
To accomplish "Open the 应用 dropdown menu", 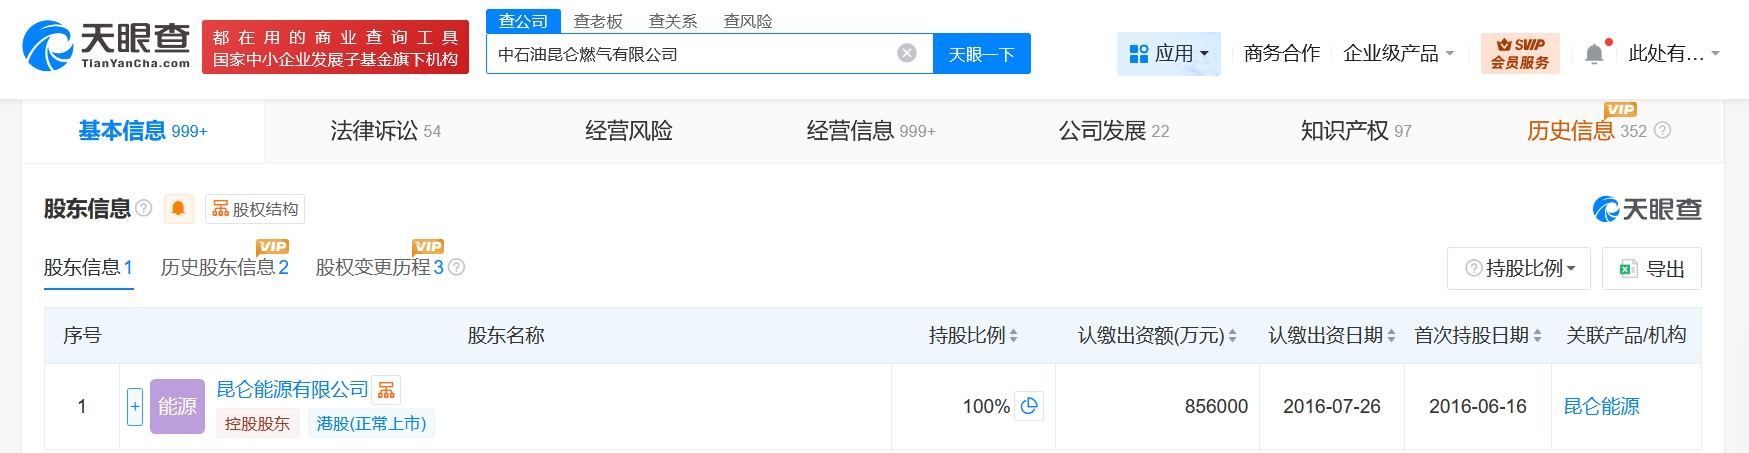I will 1168,54.
